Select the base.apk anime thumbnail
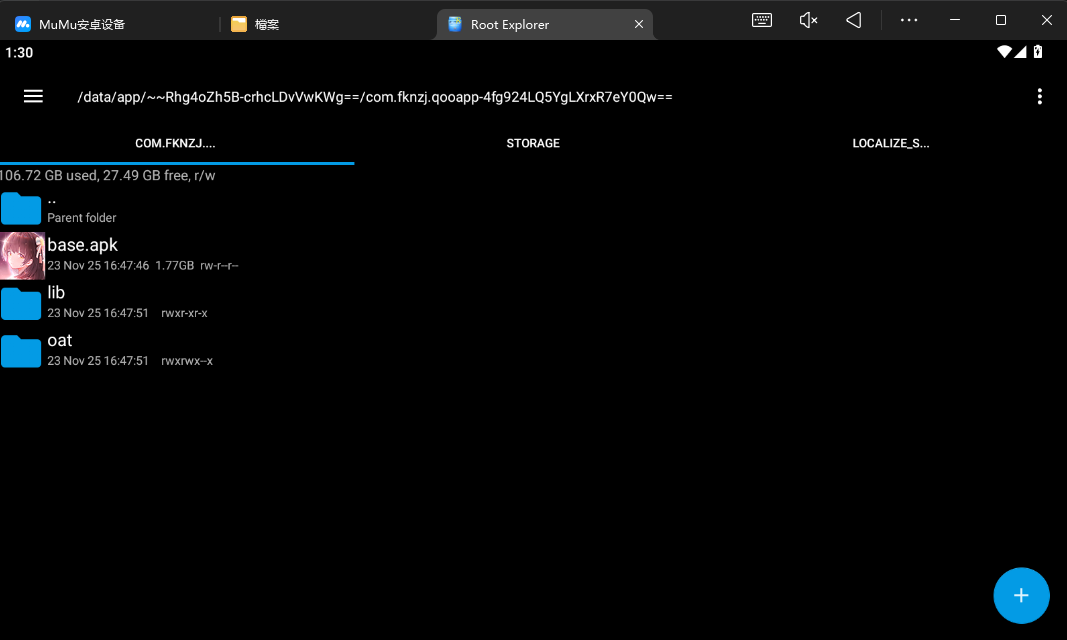Viewport: 1067px width, 640px height. point(22,256)
